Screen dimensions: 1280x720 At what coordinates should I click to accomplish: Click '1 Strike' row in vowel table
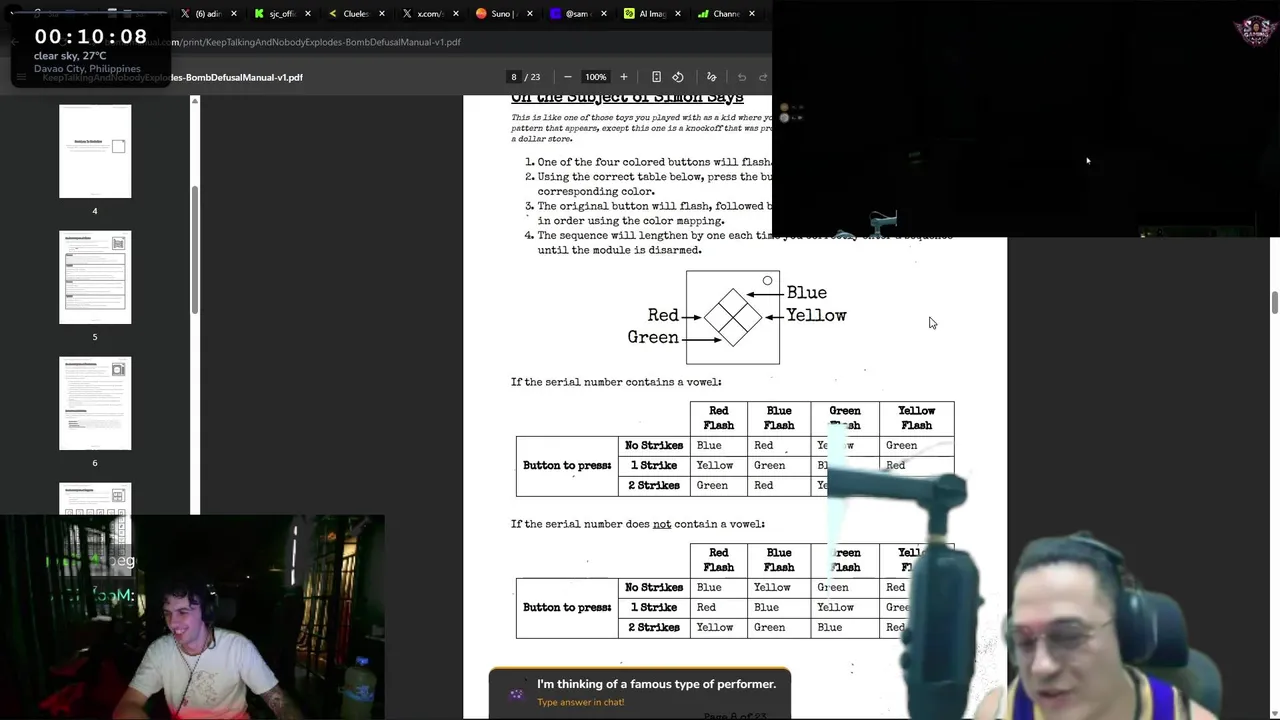pyautogui.click(x=654, y=465)
